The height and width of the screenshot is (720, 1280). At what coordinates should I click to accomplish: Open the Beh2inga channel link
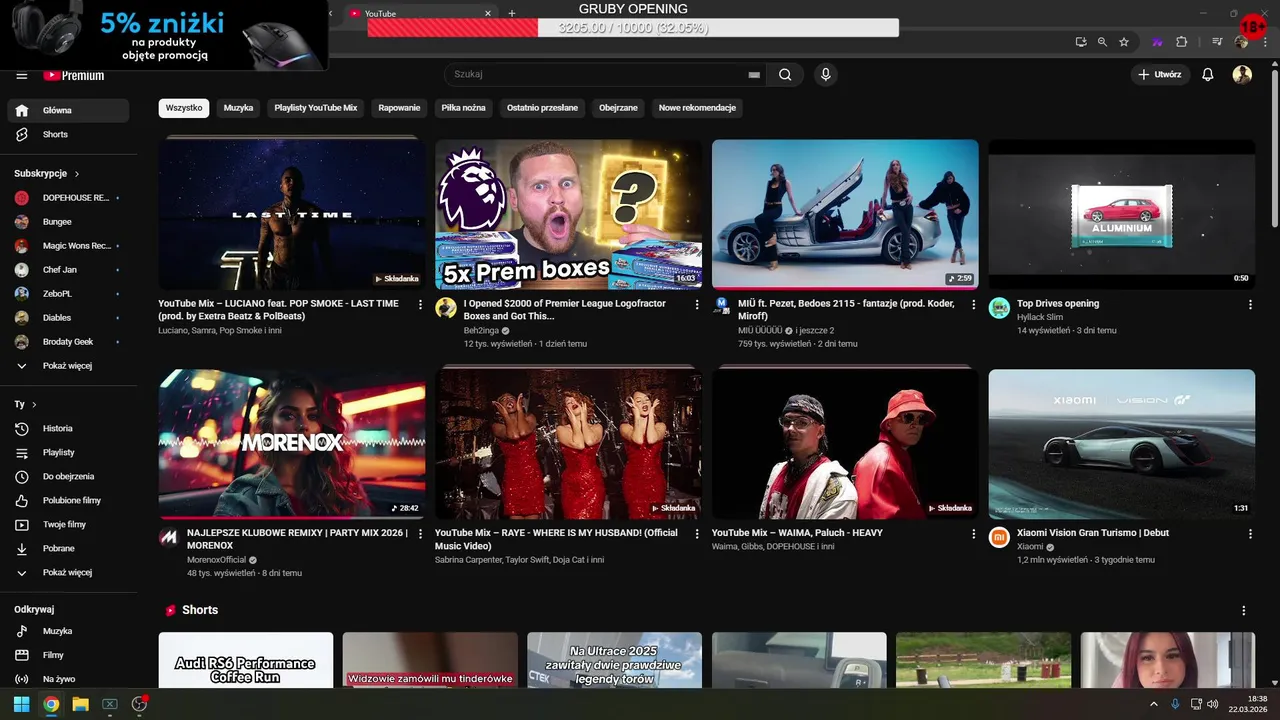[x=481, y=330]
